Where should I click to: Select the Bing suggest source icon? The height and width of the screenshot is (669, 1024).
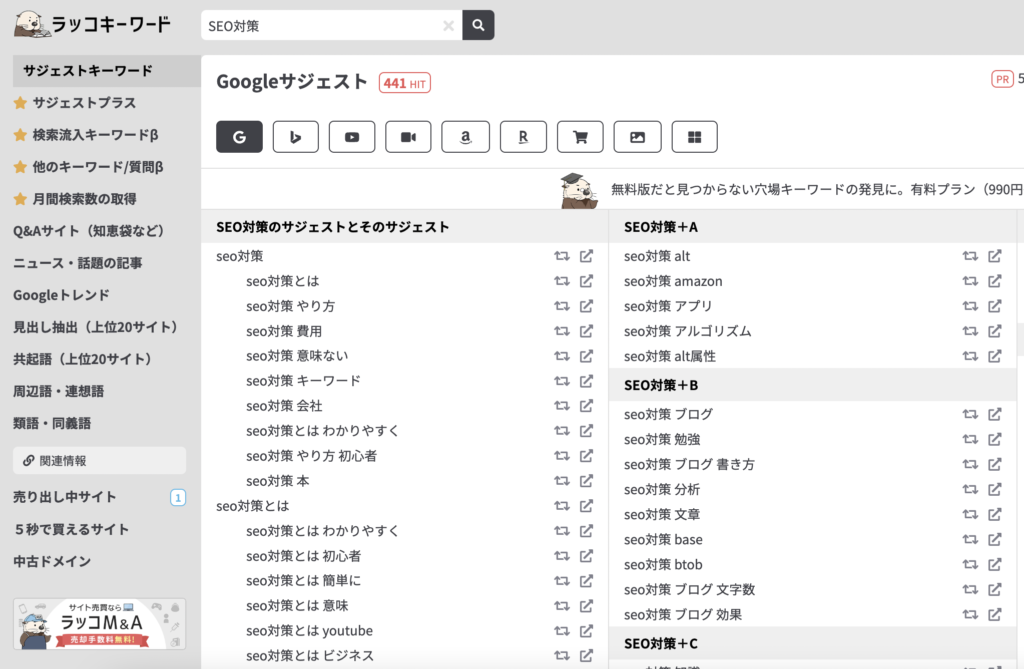pos(295,137)
